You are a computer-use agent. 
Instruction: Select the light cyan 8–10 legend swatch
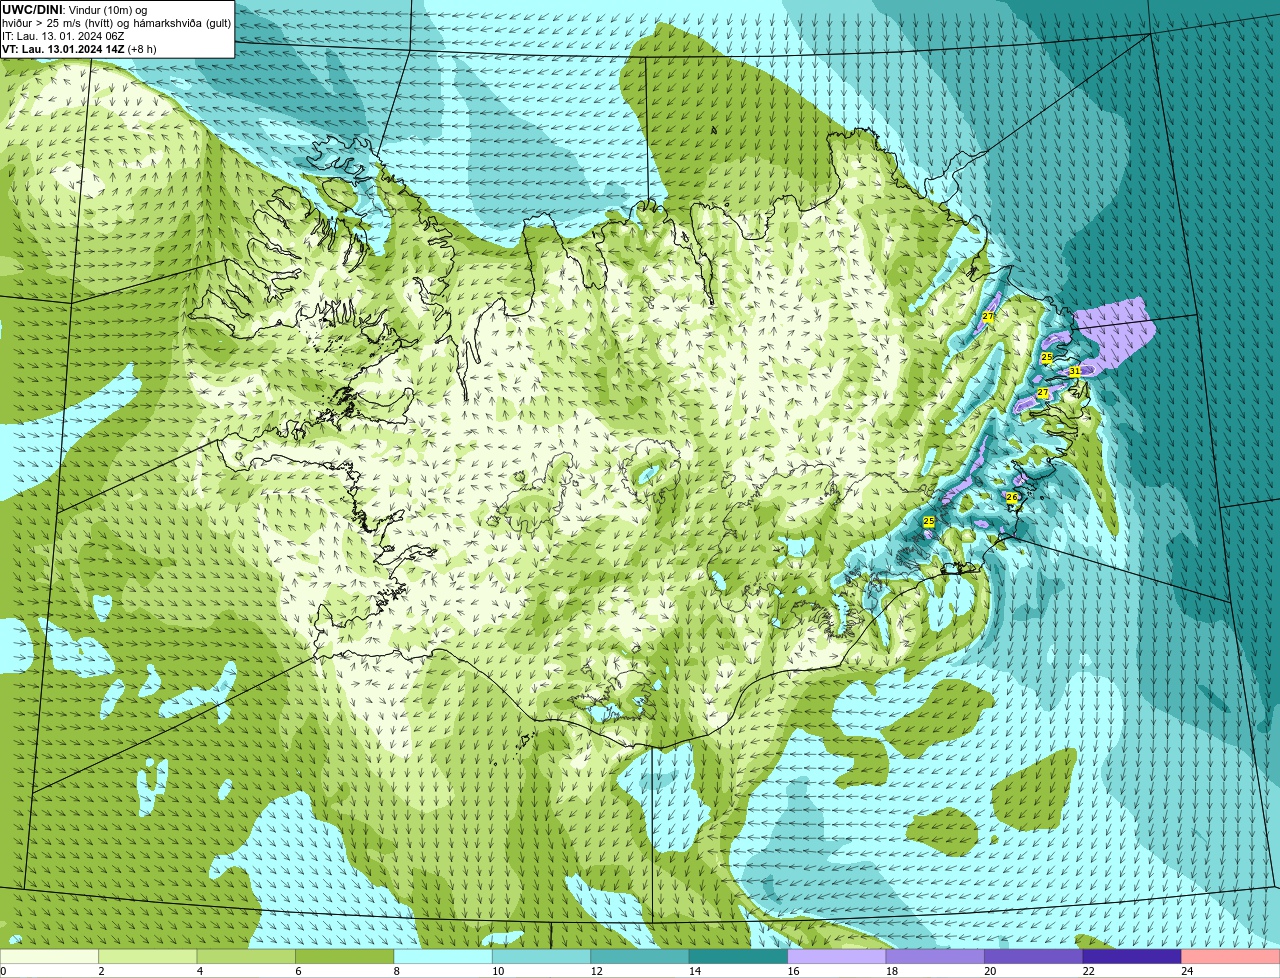point(443,956)
